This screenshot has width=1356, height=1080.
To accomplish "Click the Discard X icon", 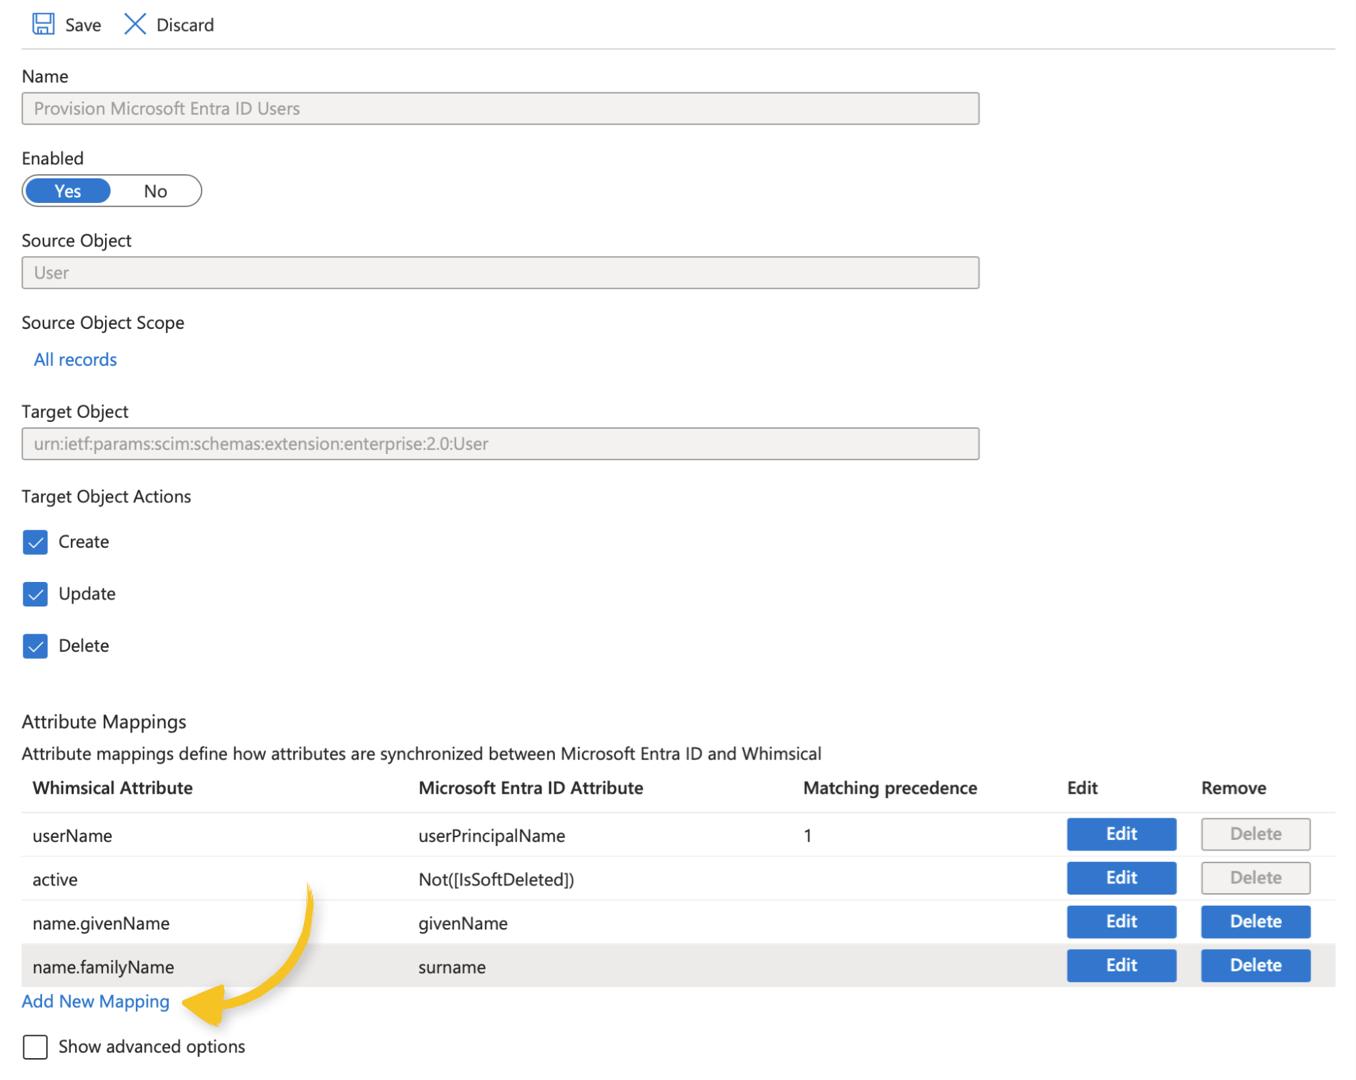I will click(x=135, y=24).
